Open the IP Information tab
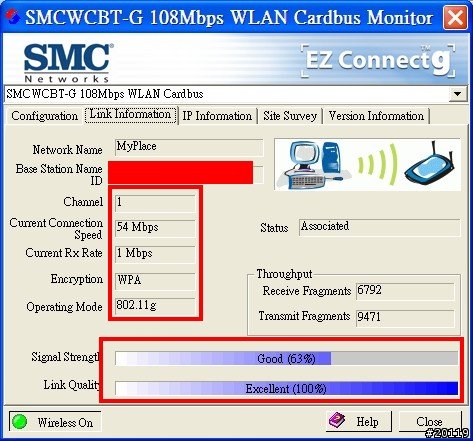Viewport: 473px width, 441px height. (x=217, y=116)
